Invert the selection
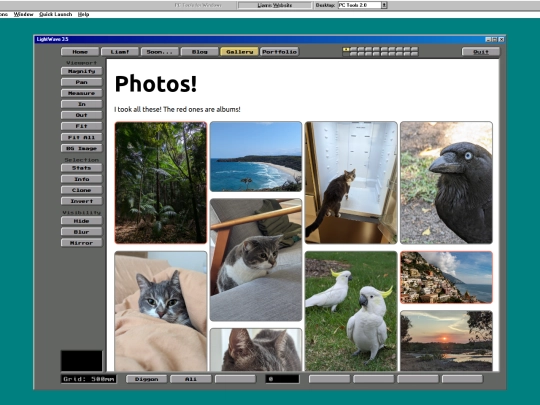Image resolution: width=540 pixels, height=405 pixels. coord(82,201)
